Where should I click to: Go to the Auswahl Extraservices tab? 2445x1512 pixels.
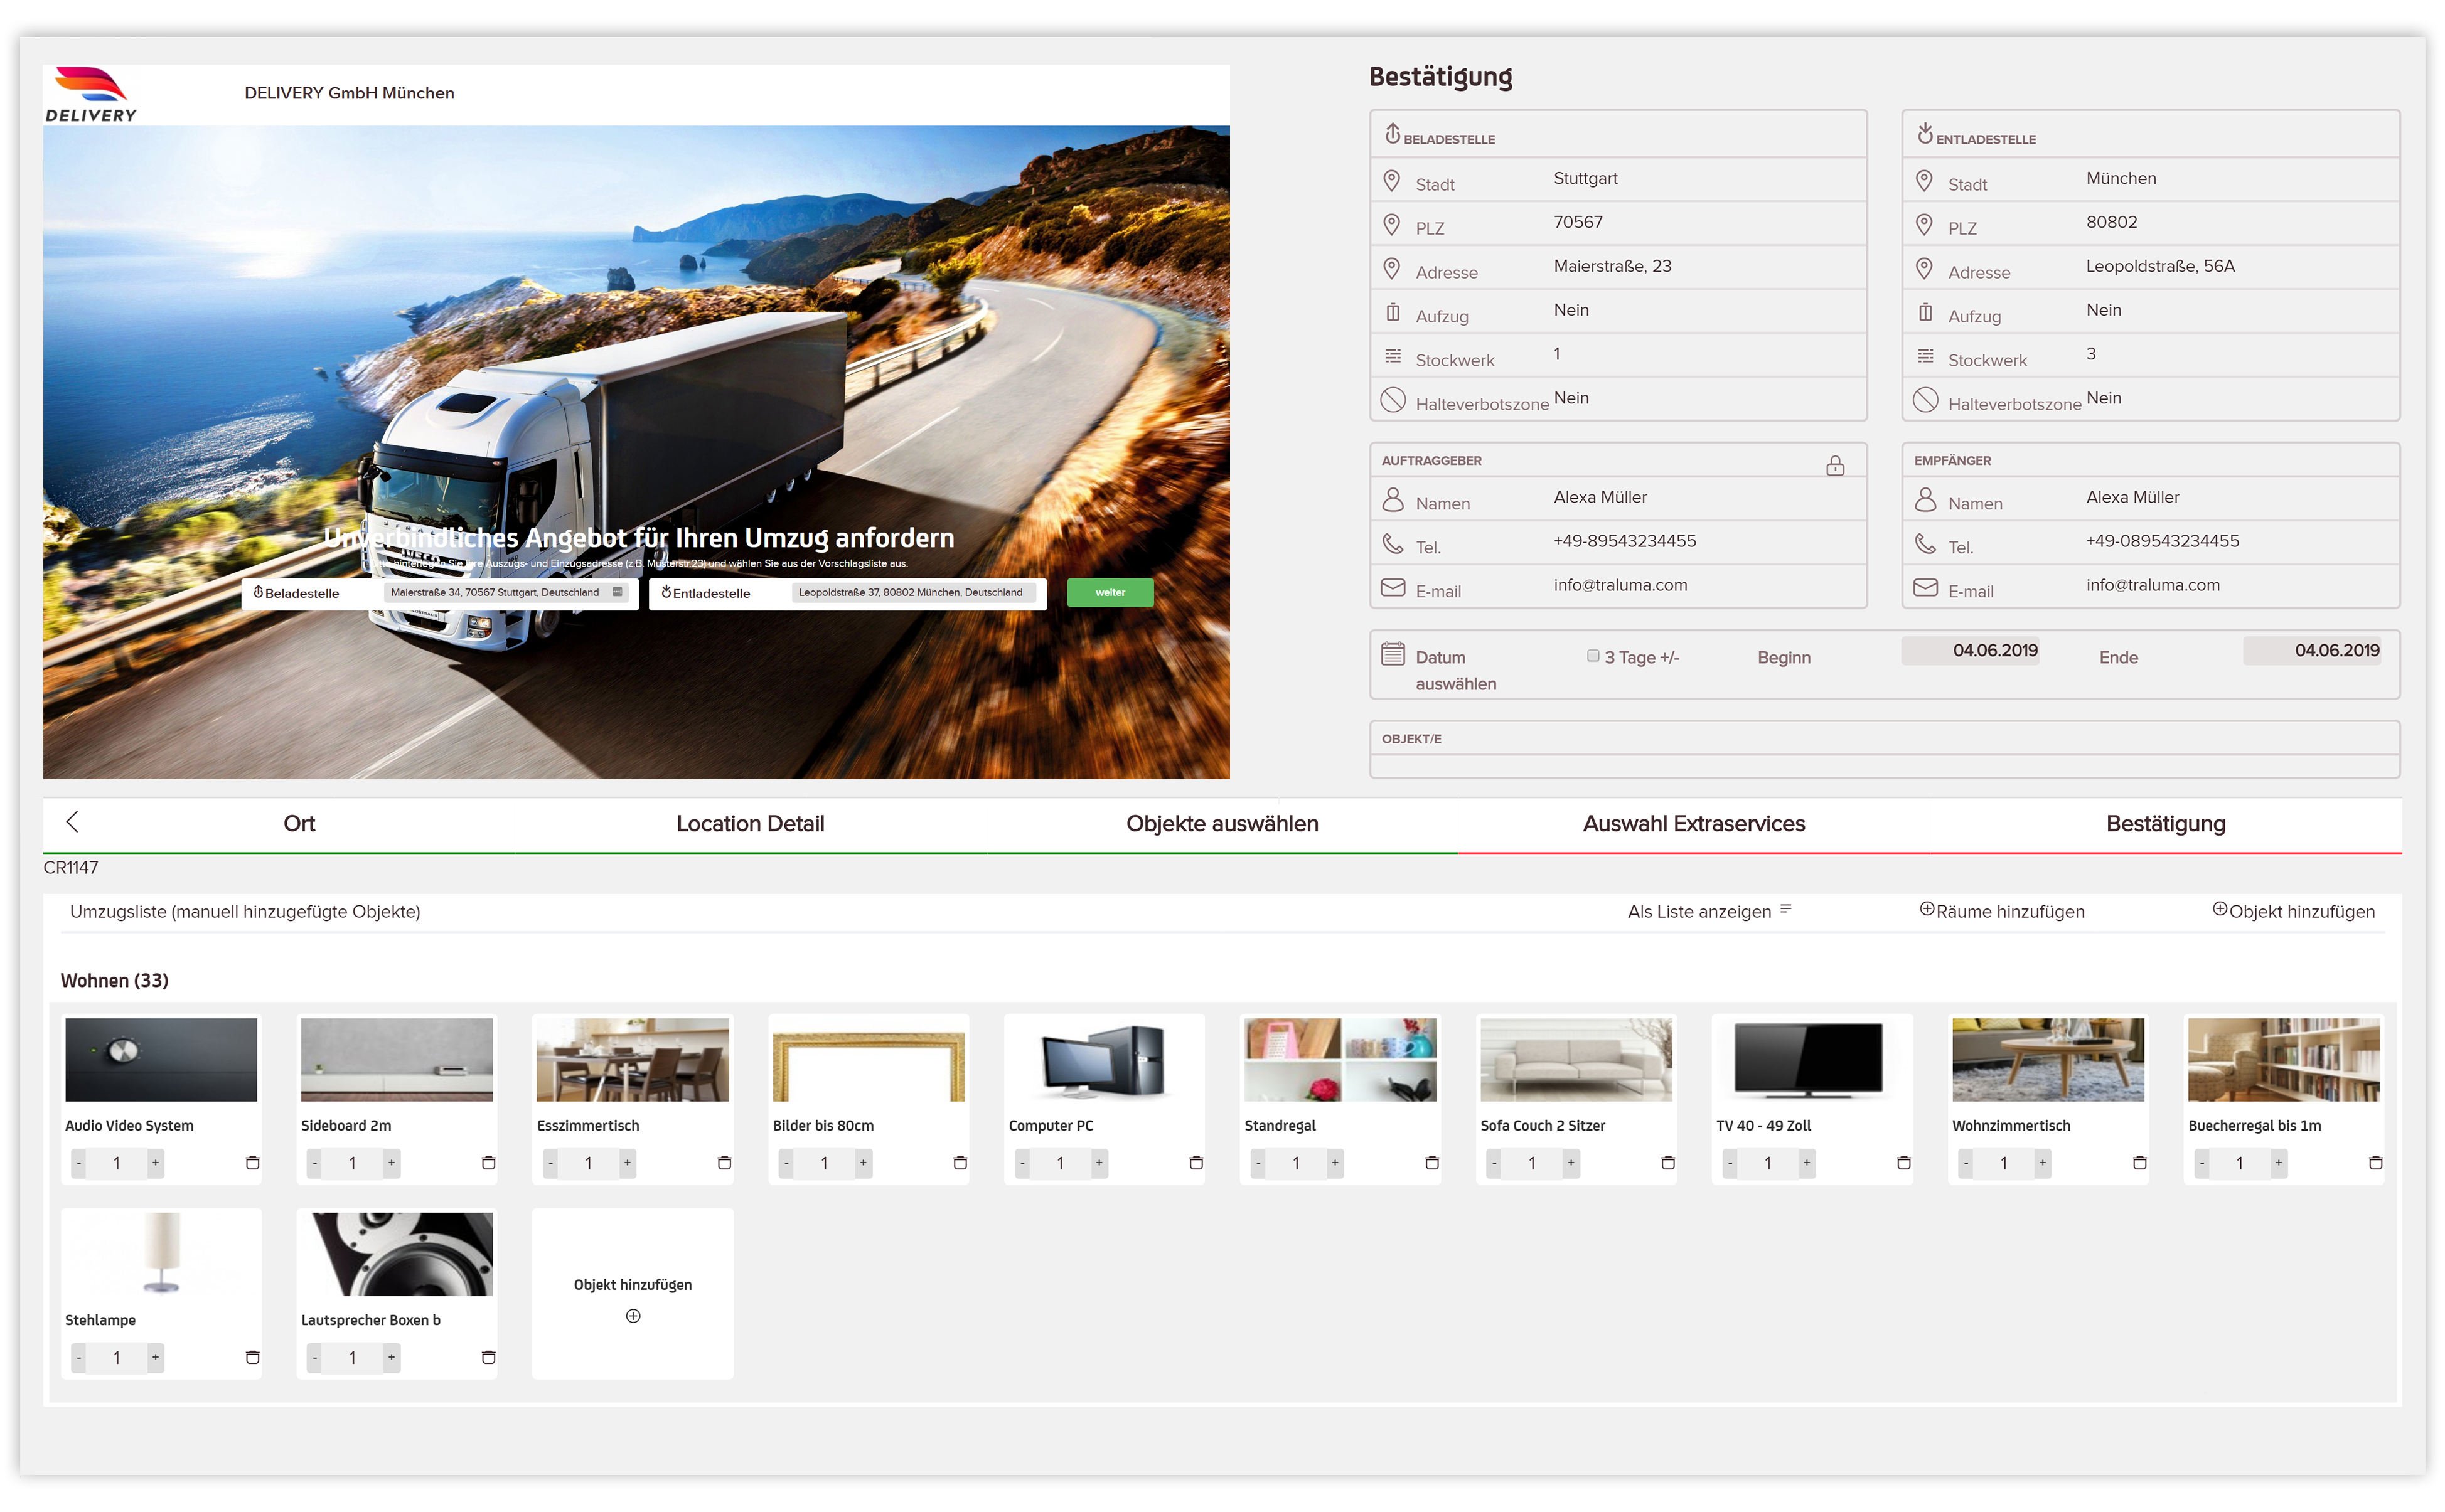tap(1694, 824)
